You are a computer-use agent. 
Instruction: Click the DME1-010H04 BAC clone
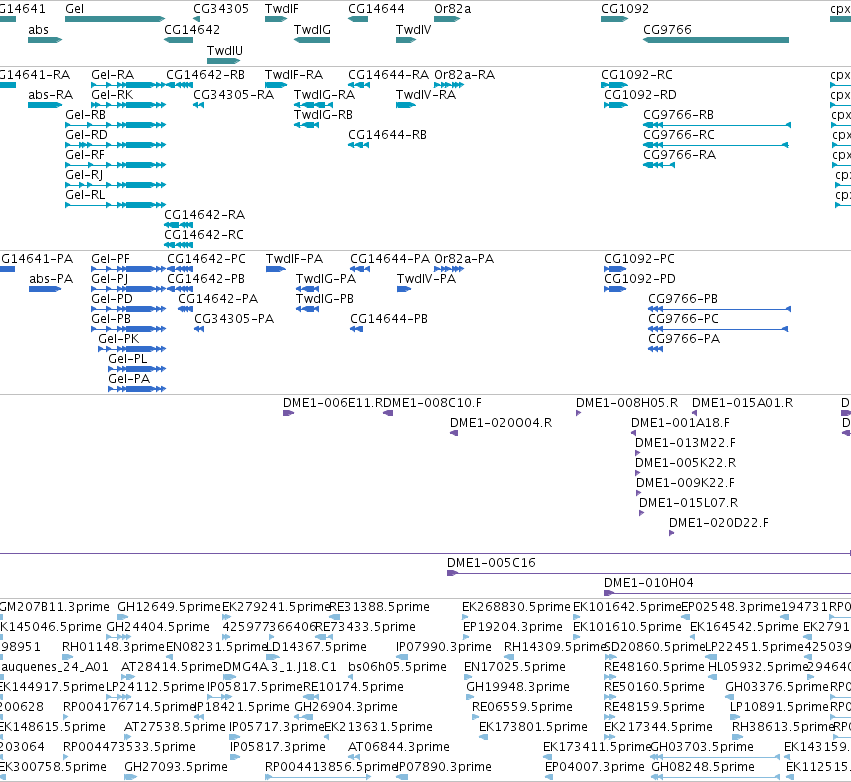pos(727,593)
